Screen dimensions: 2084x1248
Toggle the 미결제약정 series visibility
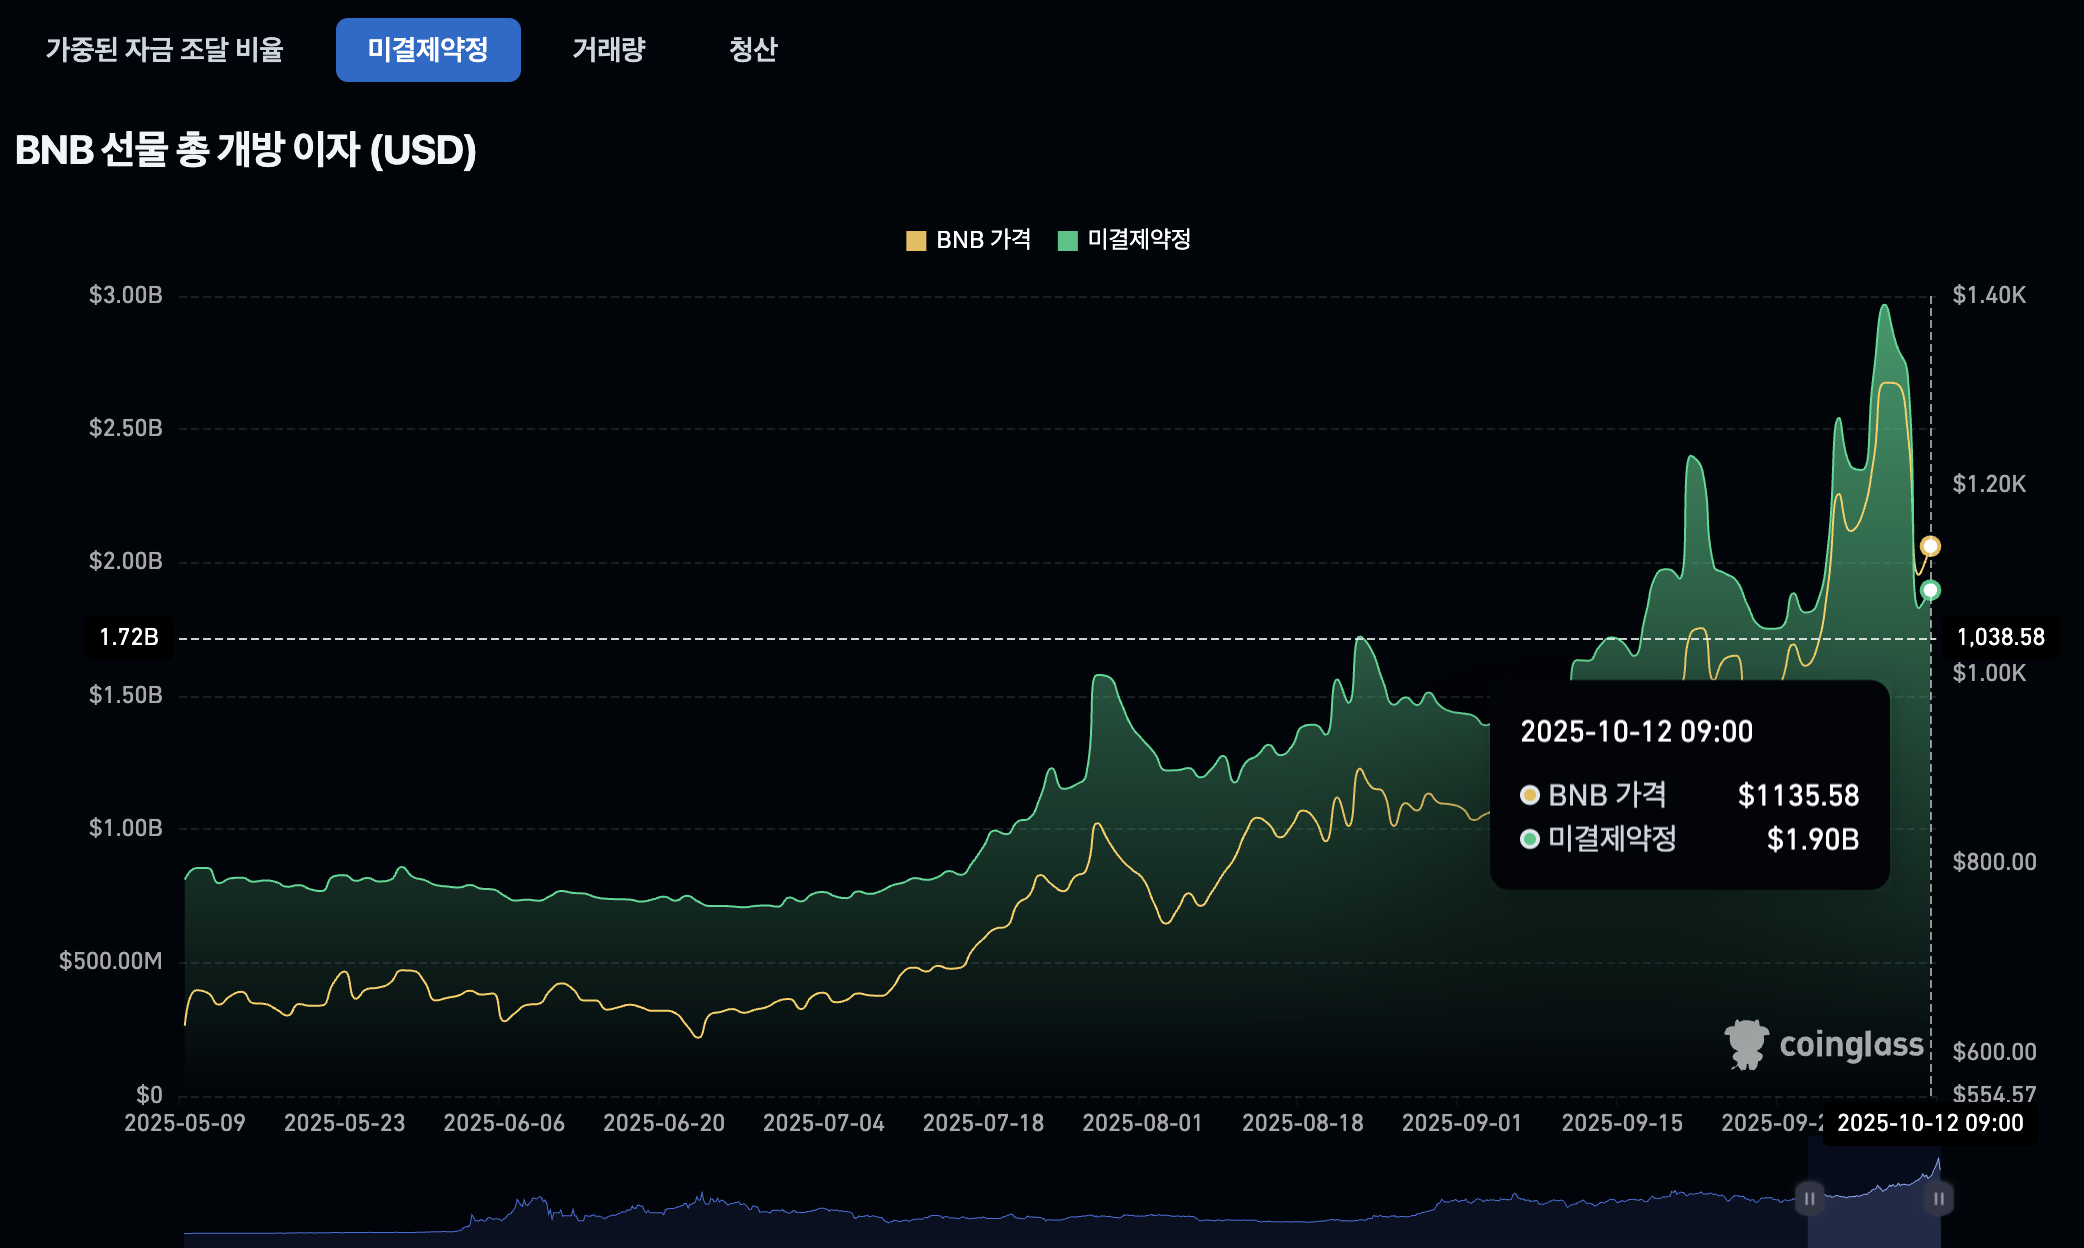pos(1130,239)
